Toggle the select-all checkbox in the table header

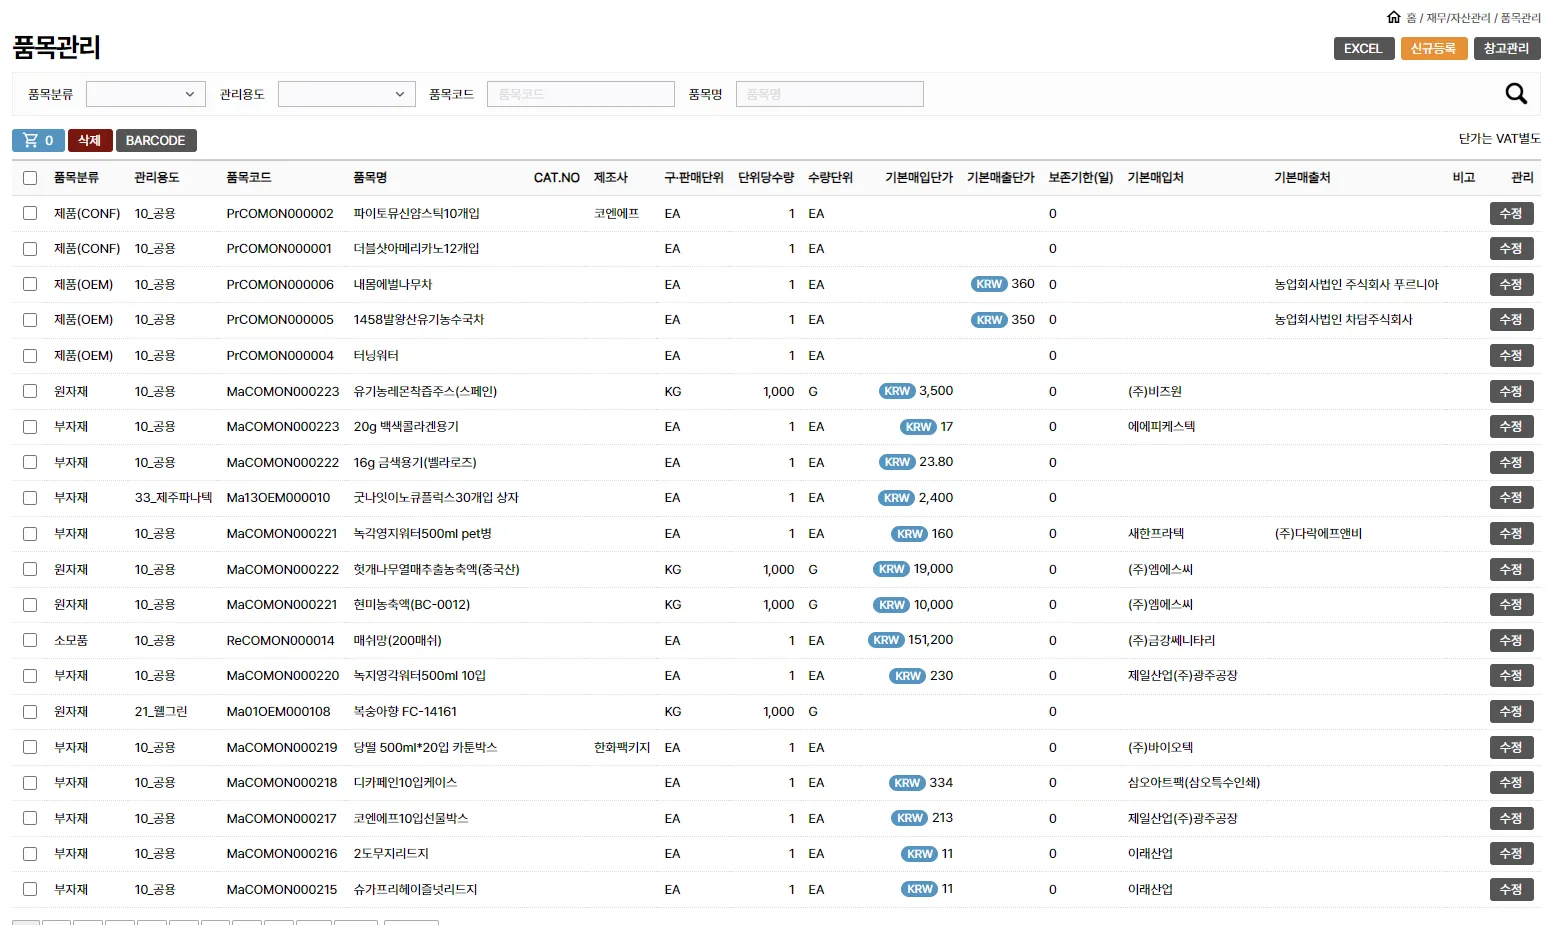[x=29, y=176]
